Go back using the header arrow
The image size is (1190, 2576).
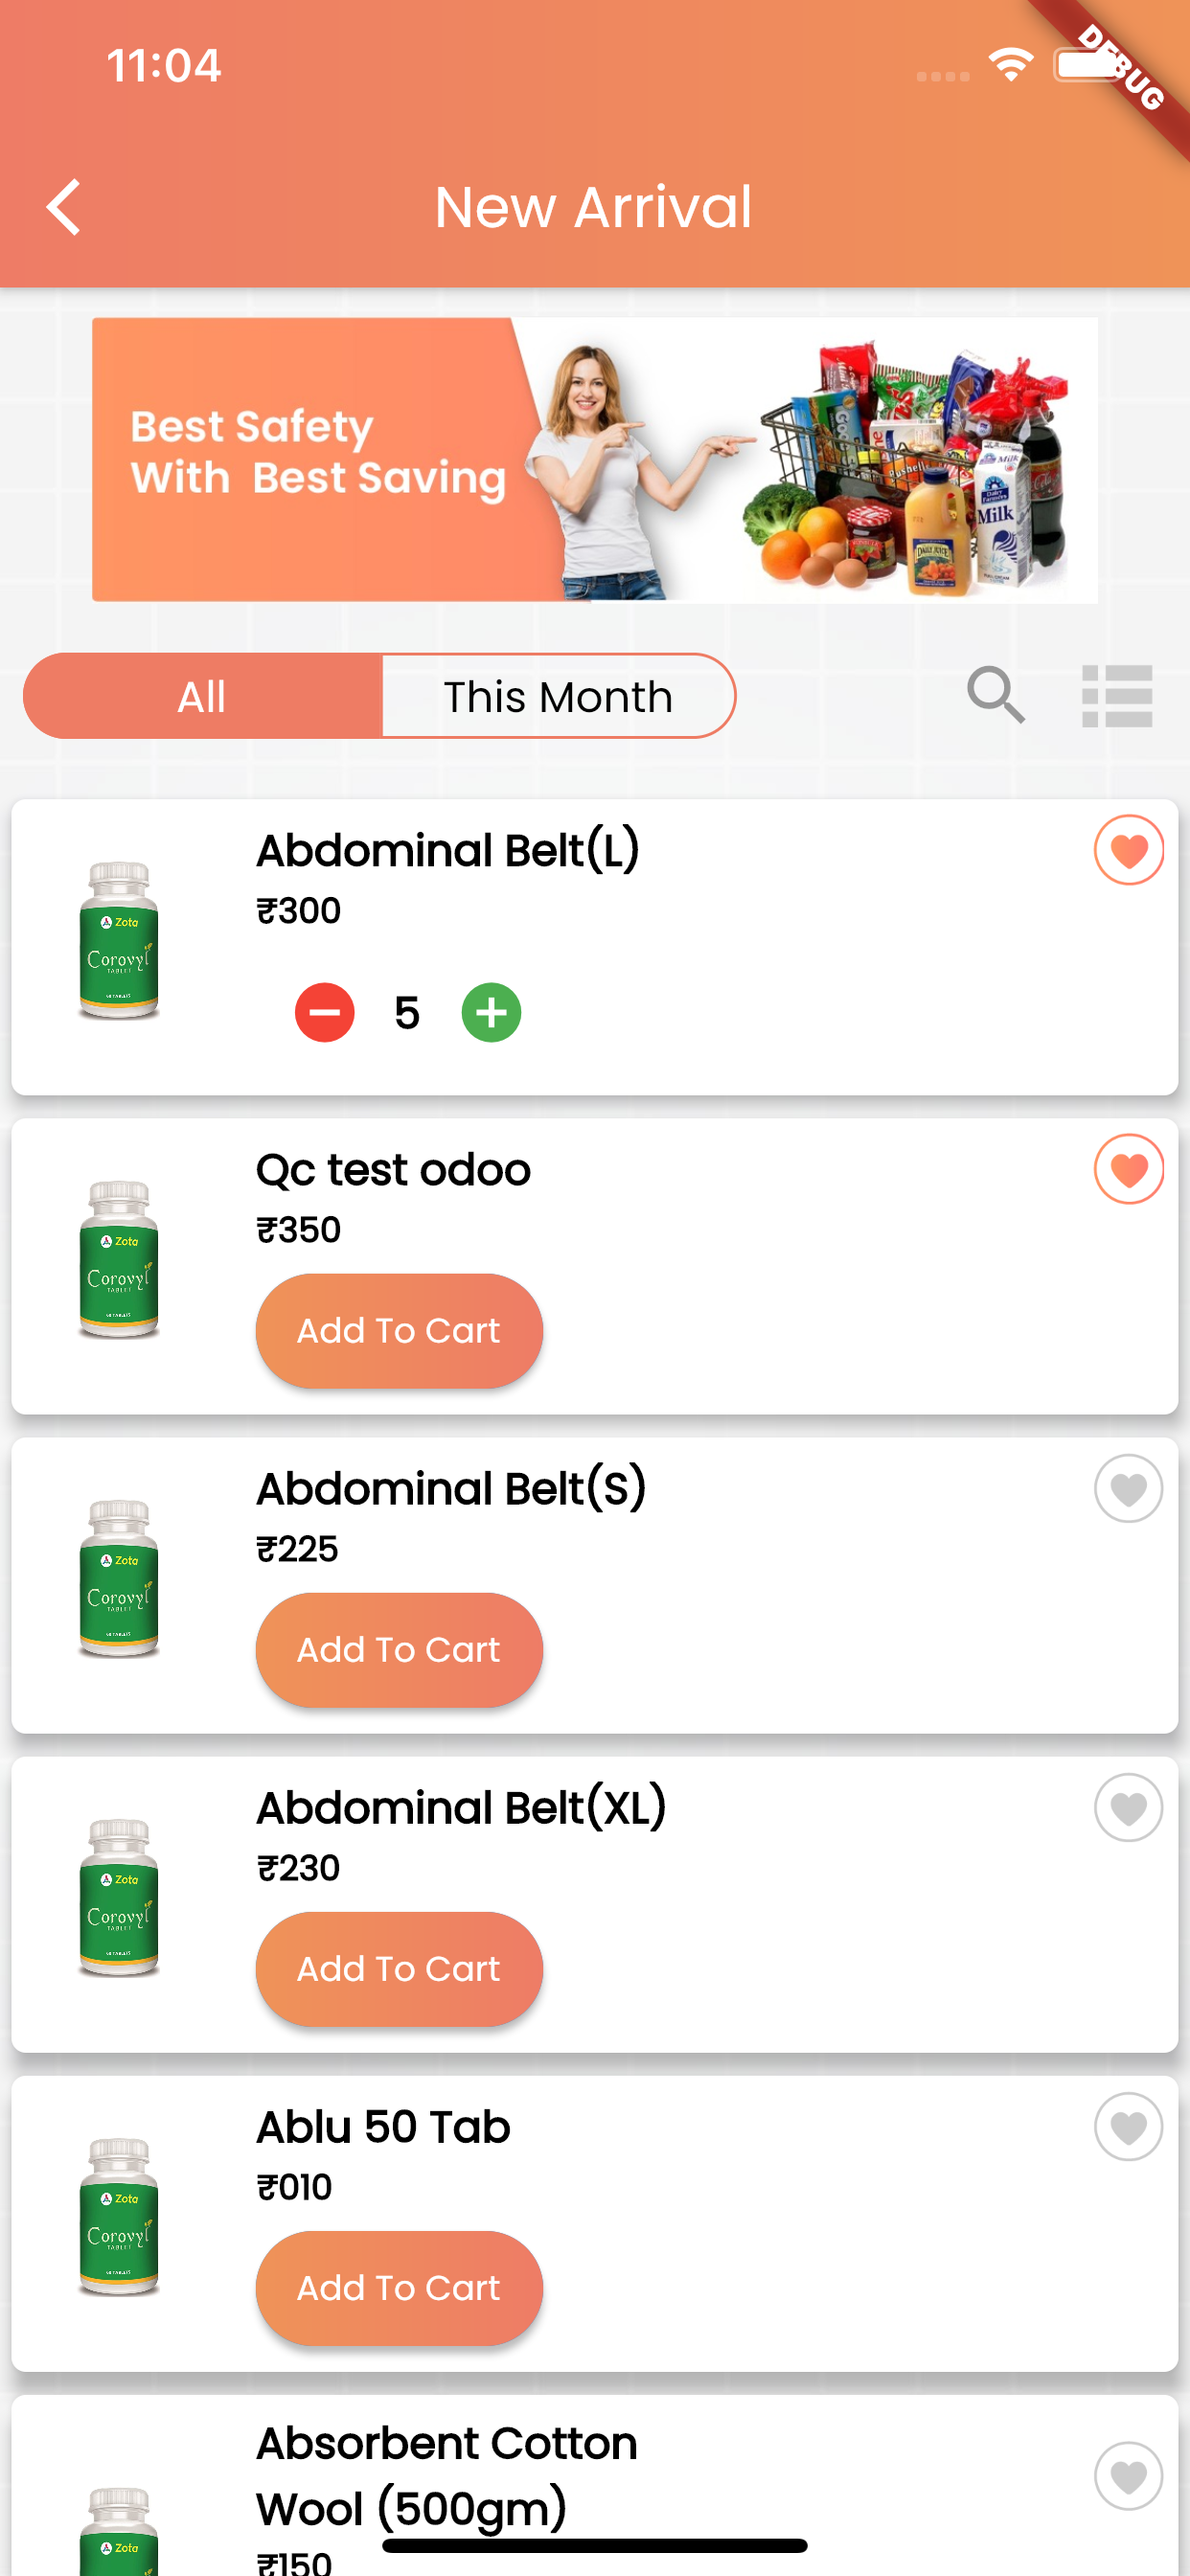[x=64, y=207]
